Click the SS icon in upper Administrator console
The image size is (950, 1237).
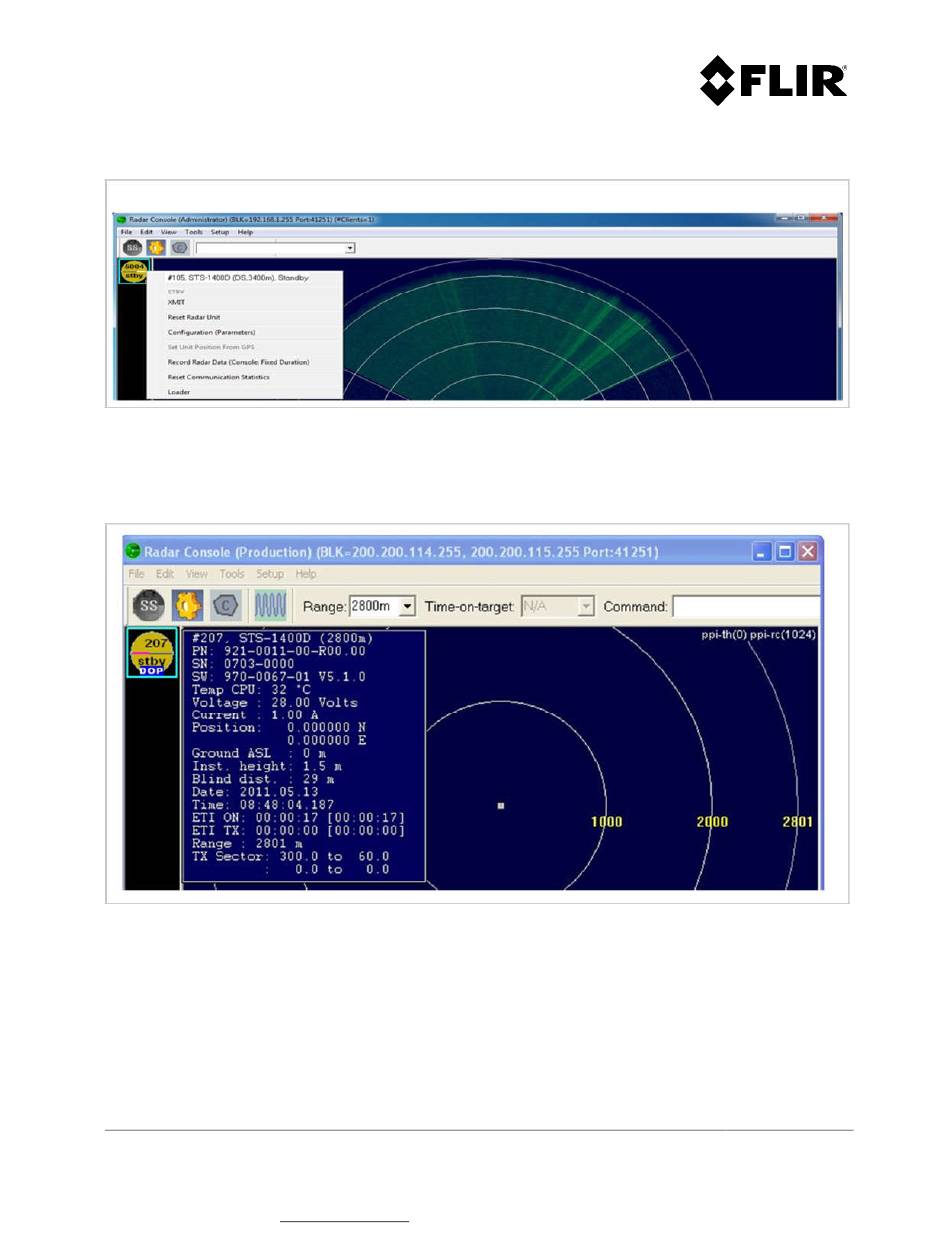(133, 247)
